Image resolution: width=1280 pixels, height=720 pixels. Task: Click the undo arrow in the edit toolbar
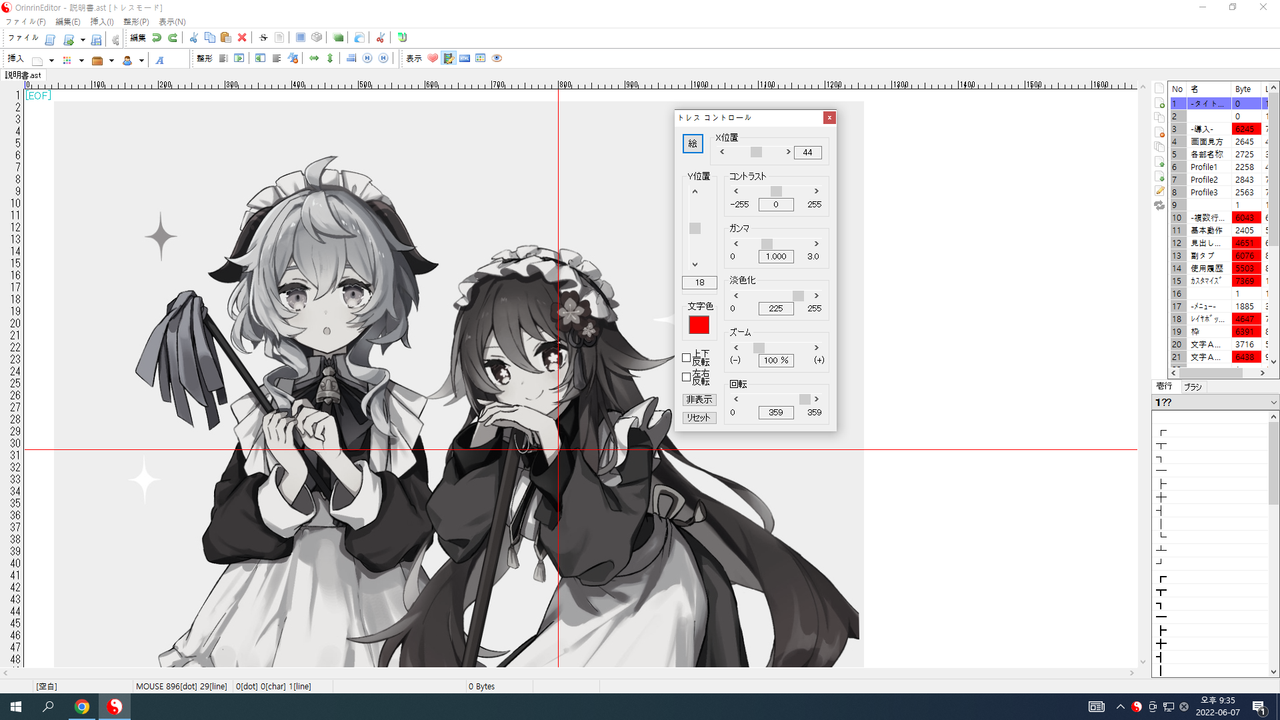(x=156, y=38)
